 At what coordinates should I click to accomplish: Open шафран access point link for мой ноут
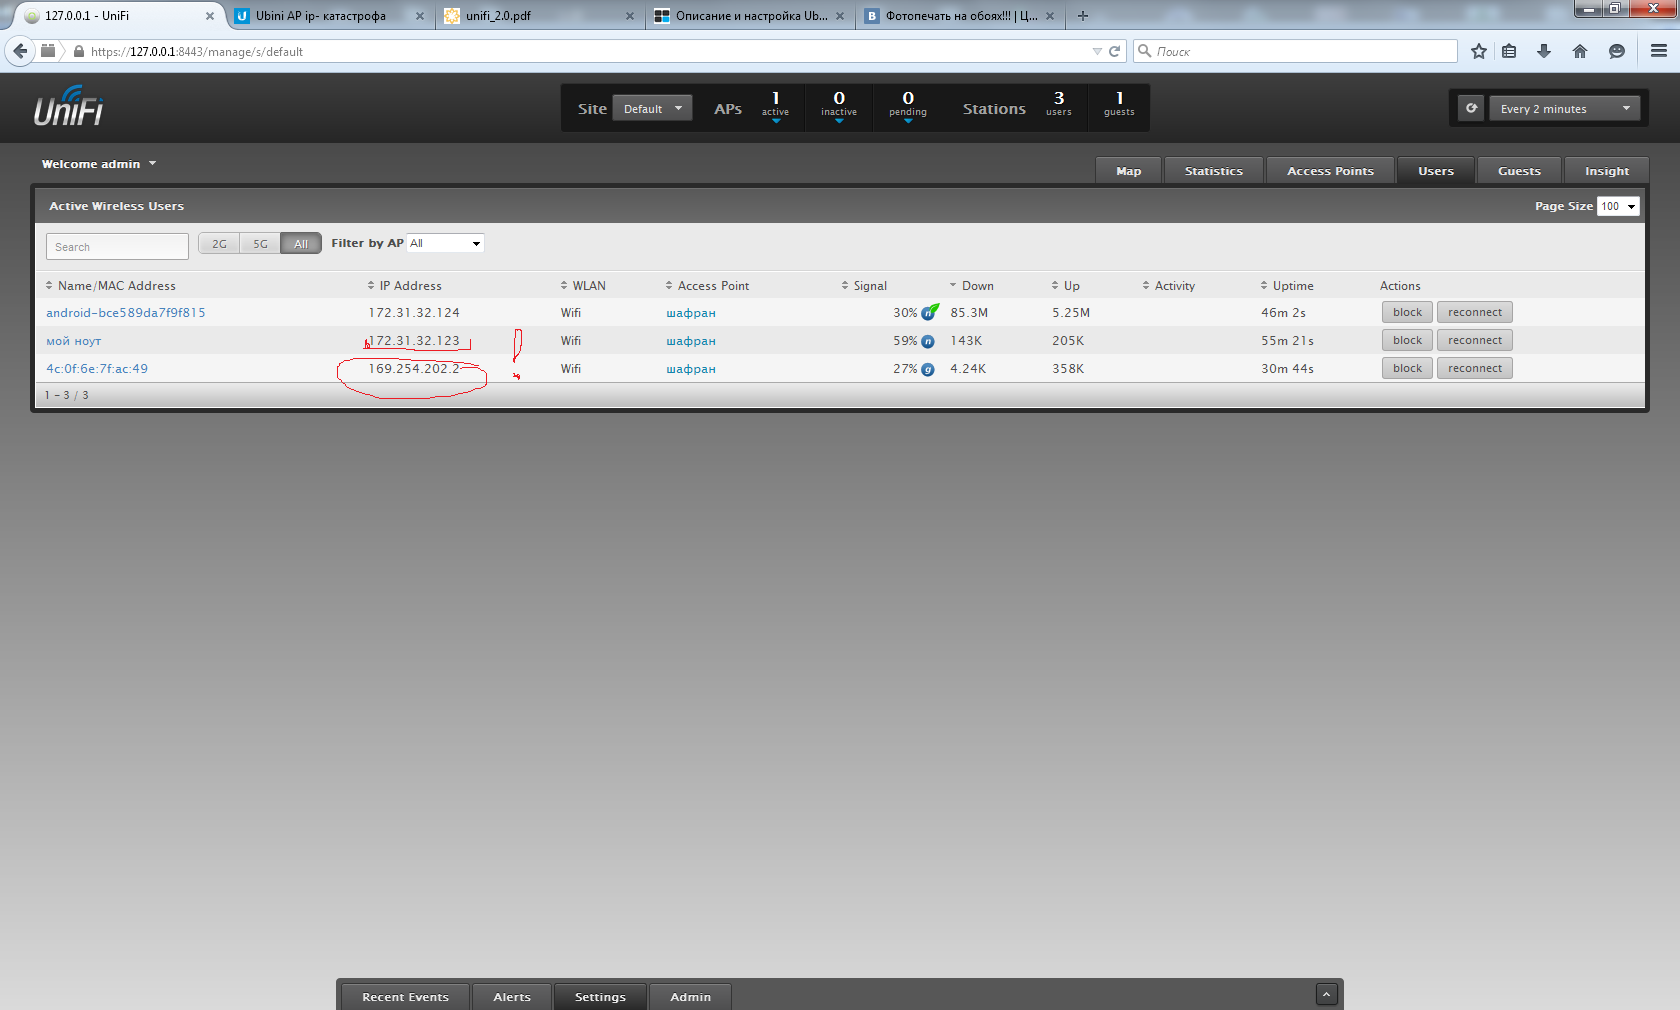(x=691, y=341)
